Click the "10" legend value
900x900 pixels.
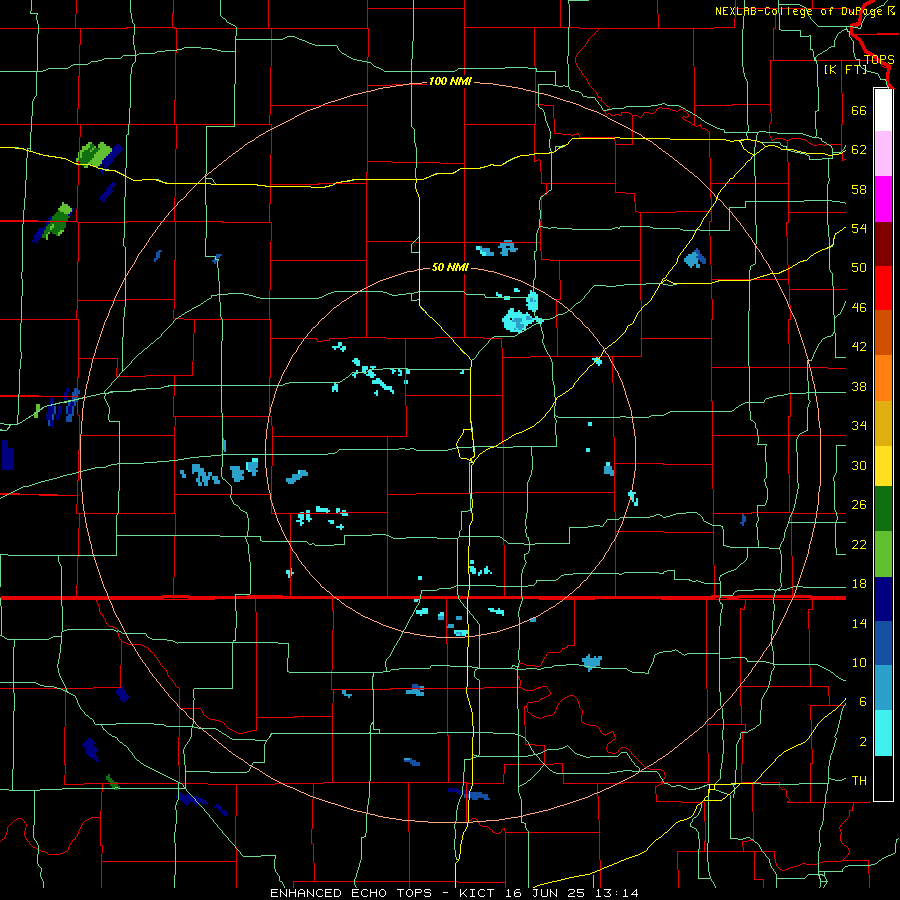coord(859,663)
